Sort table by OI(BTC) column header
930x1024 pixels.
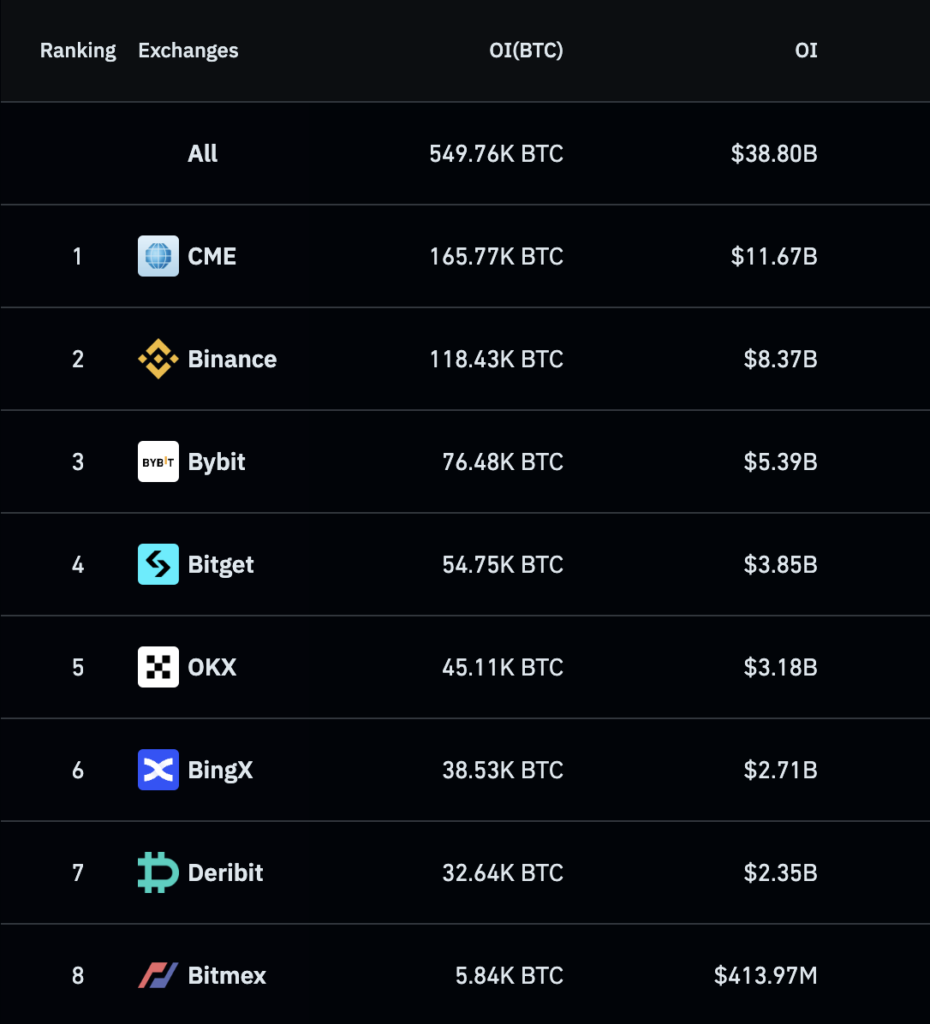(526, 50)
